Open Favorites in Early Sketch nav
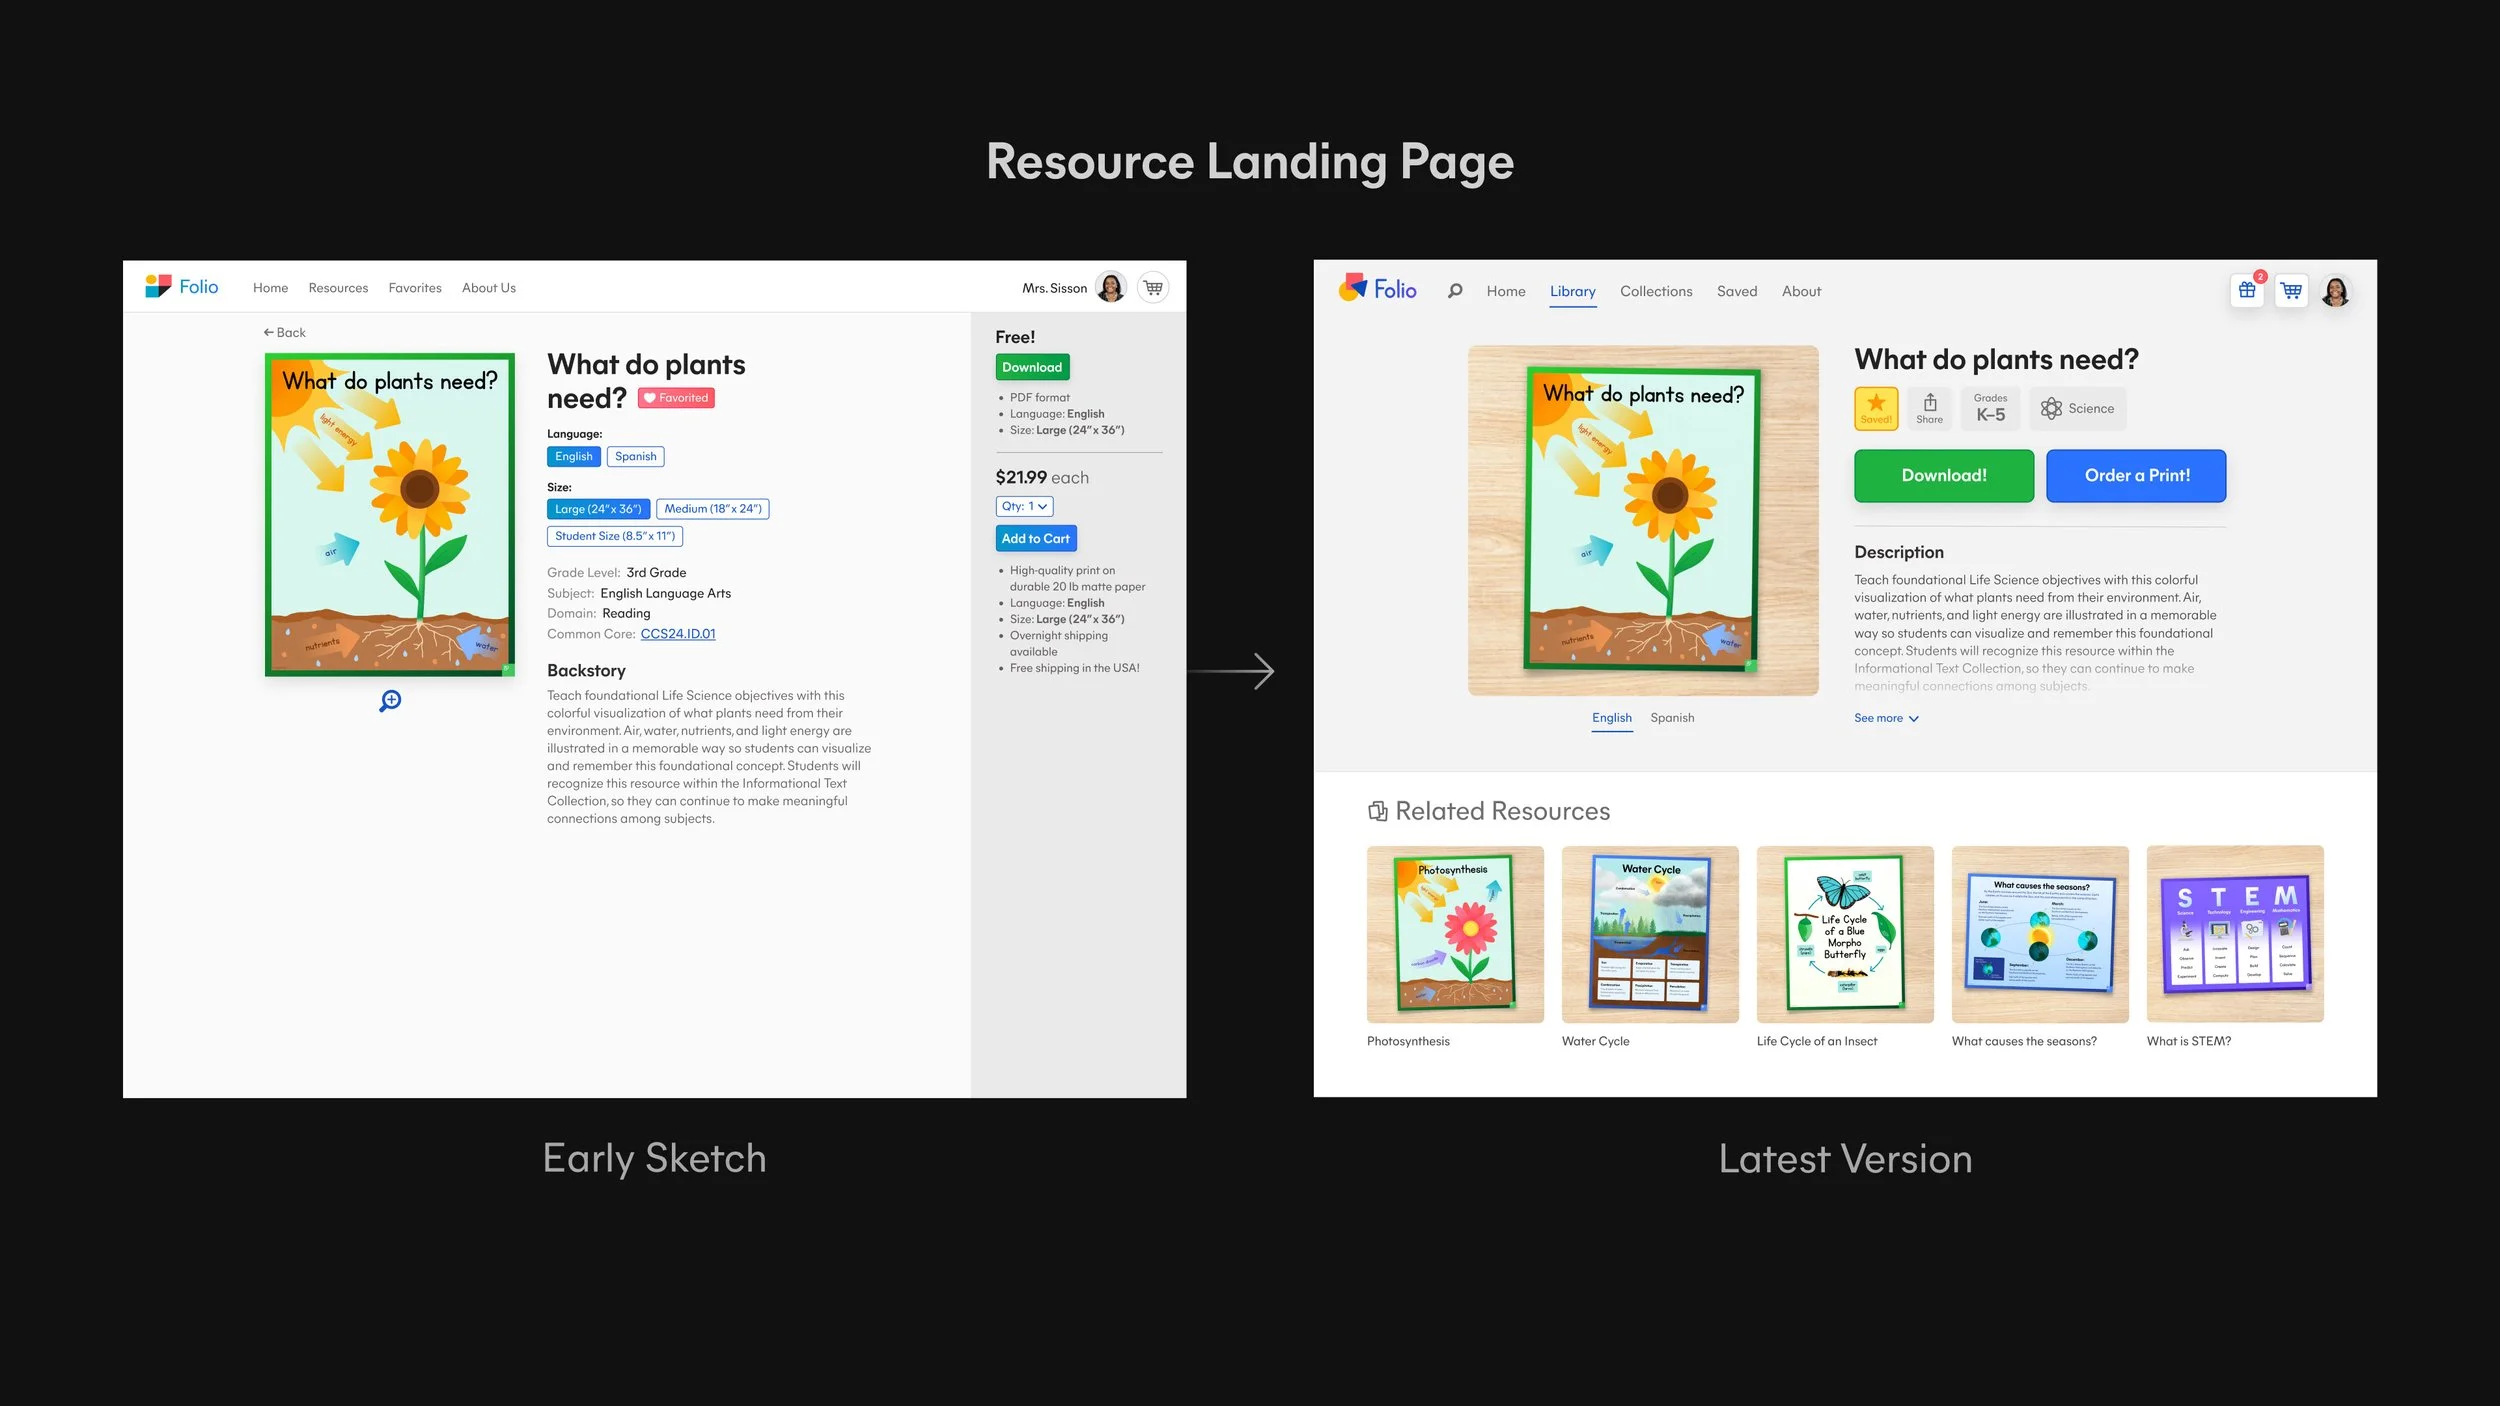 415,288
